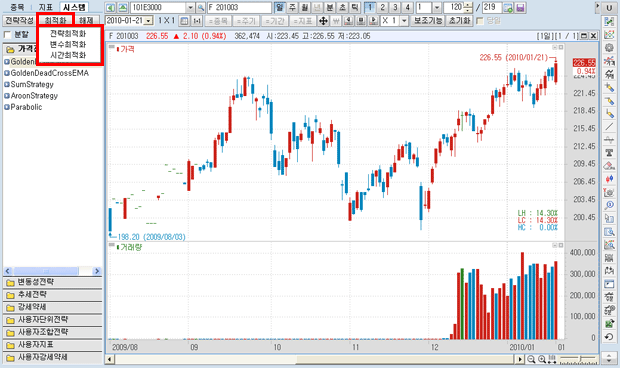Click the =종목 button
The height and width of the screenshot is (368, 620).
(x=219, y=21)
